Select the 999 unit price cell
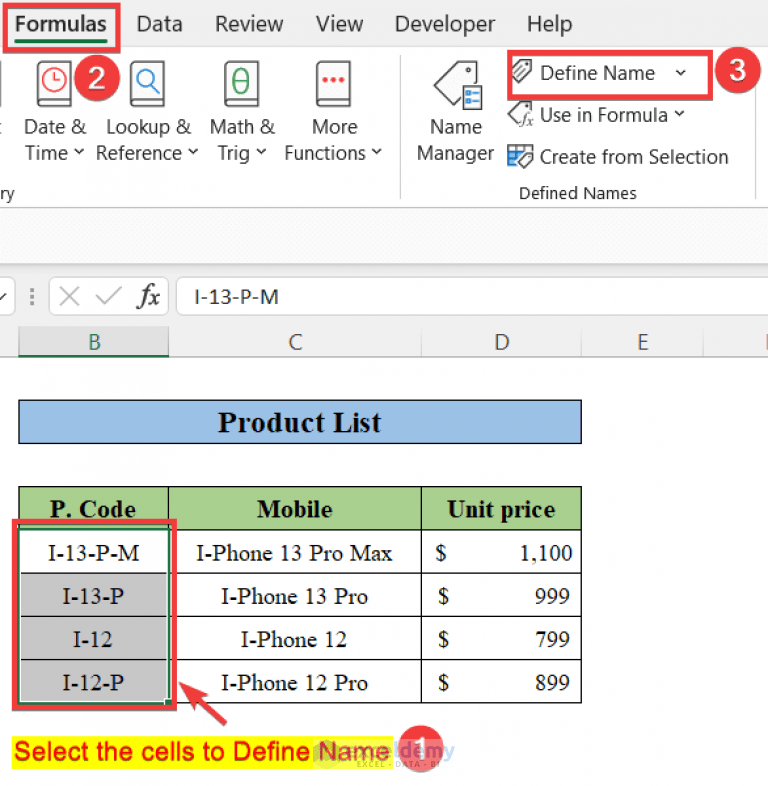Viewport: 768px width, 786px height. coord(501,596)
